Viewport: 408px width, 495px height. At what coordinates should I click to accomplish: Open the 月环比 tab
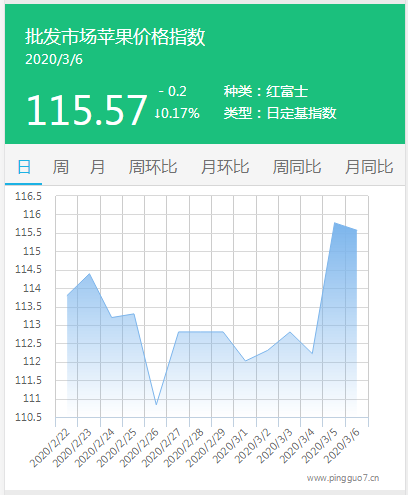(x=225, y=167)
